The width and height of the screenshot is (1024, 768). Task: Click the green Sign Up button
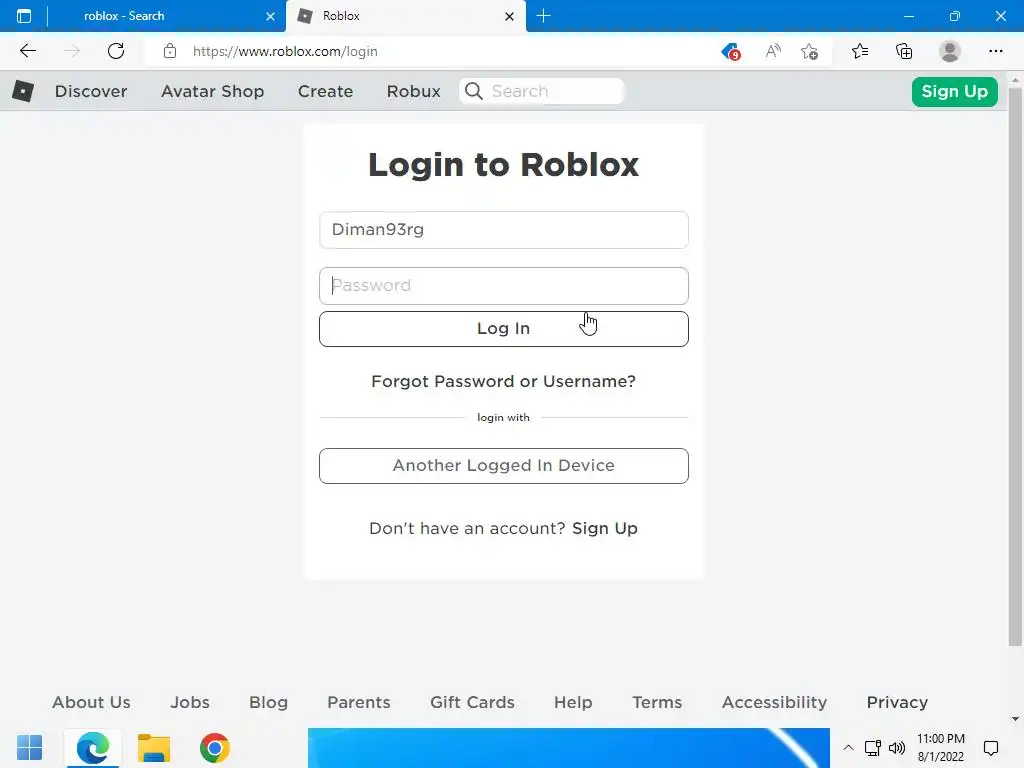[x=954, y=91]
